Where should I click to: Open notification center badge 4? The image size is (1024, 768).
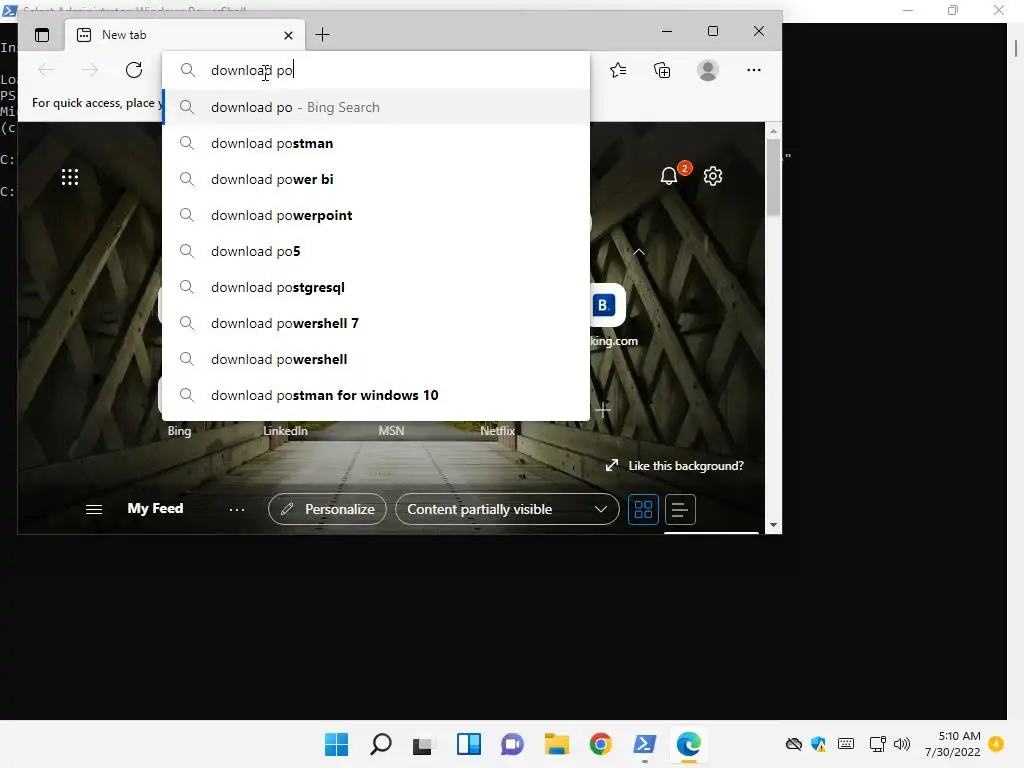[x=996, y=744]
